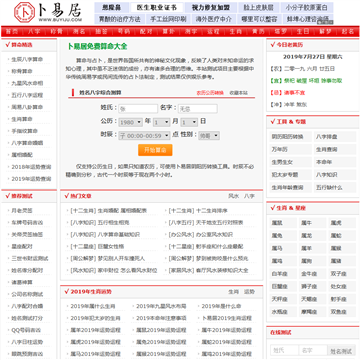Select the 黄历 nav item
Screen dimensions: 360x360
point(258,32)
